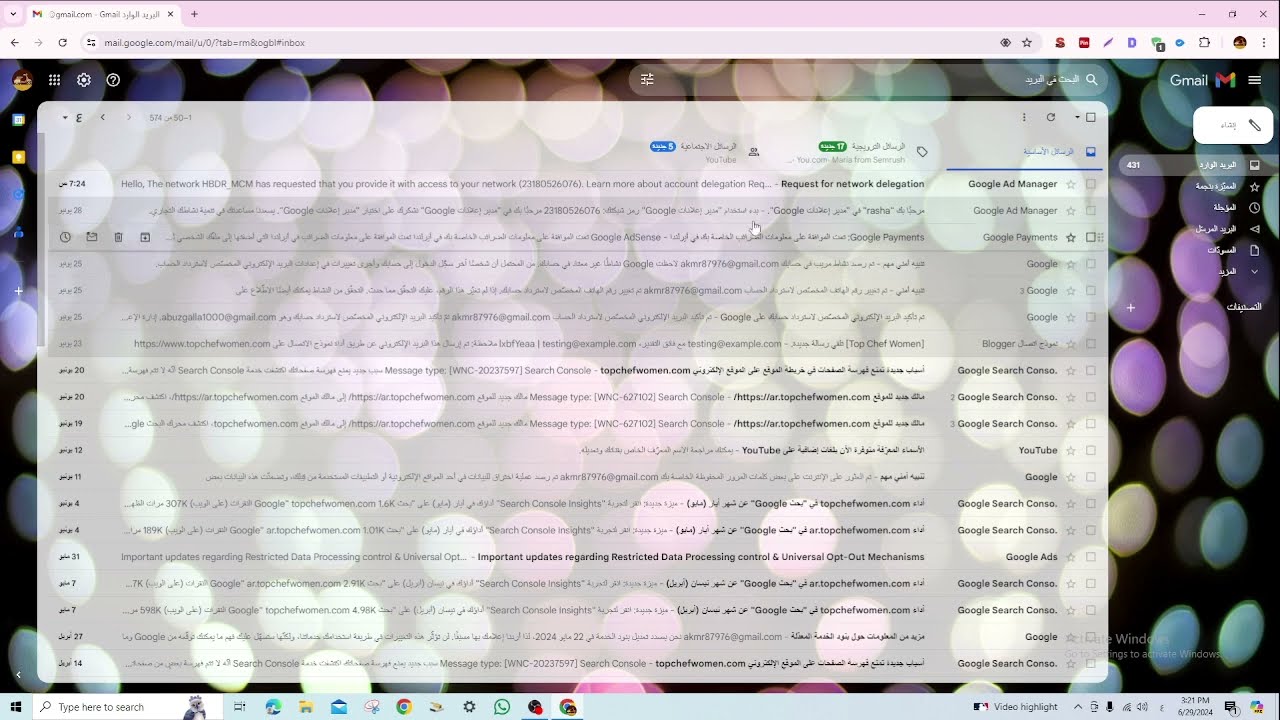This screenshot has width=1280, height=720.
Task: Delete the Google Payments email
Action: (x=118, y=237)
